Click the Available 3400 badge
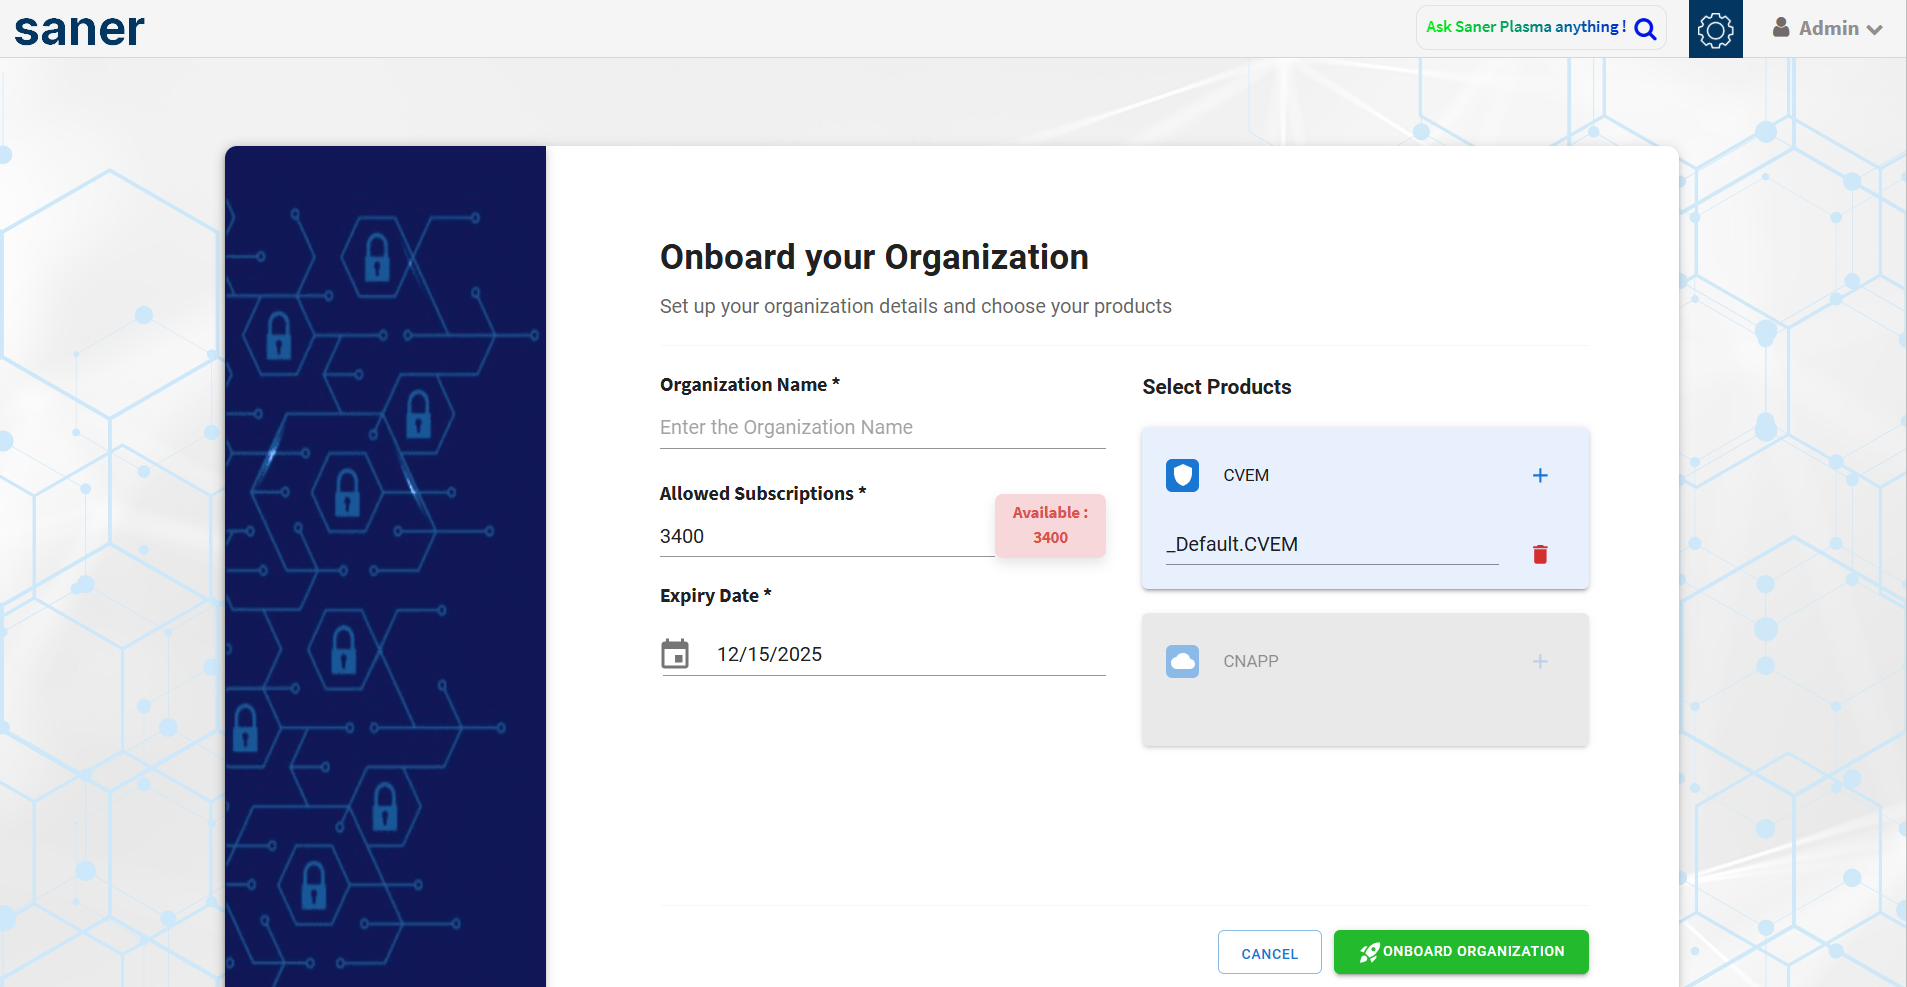Viewport: 1907px width, 987px height. pos(1050,525)
